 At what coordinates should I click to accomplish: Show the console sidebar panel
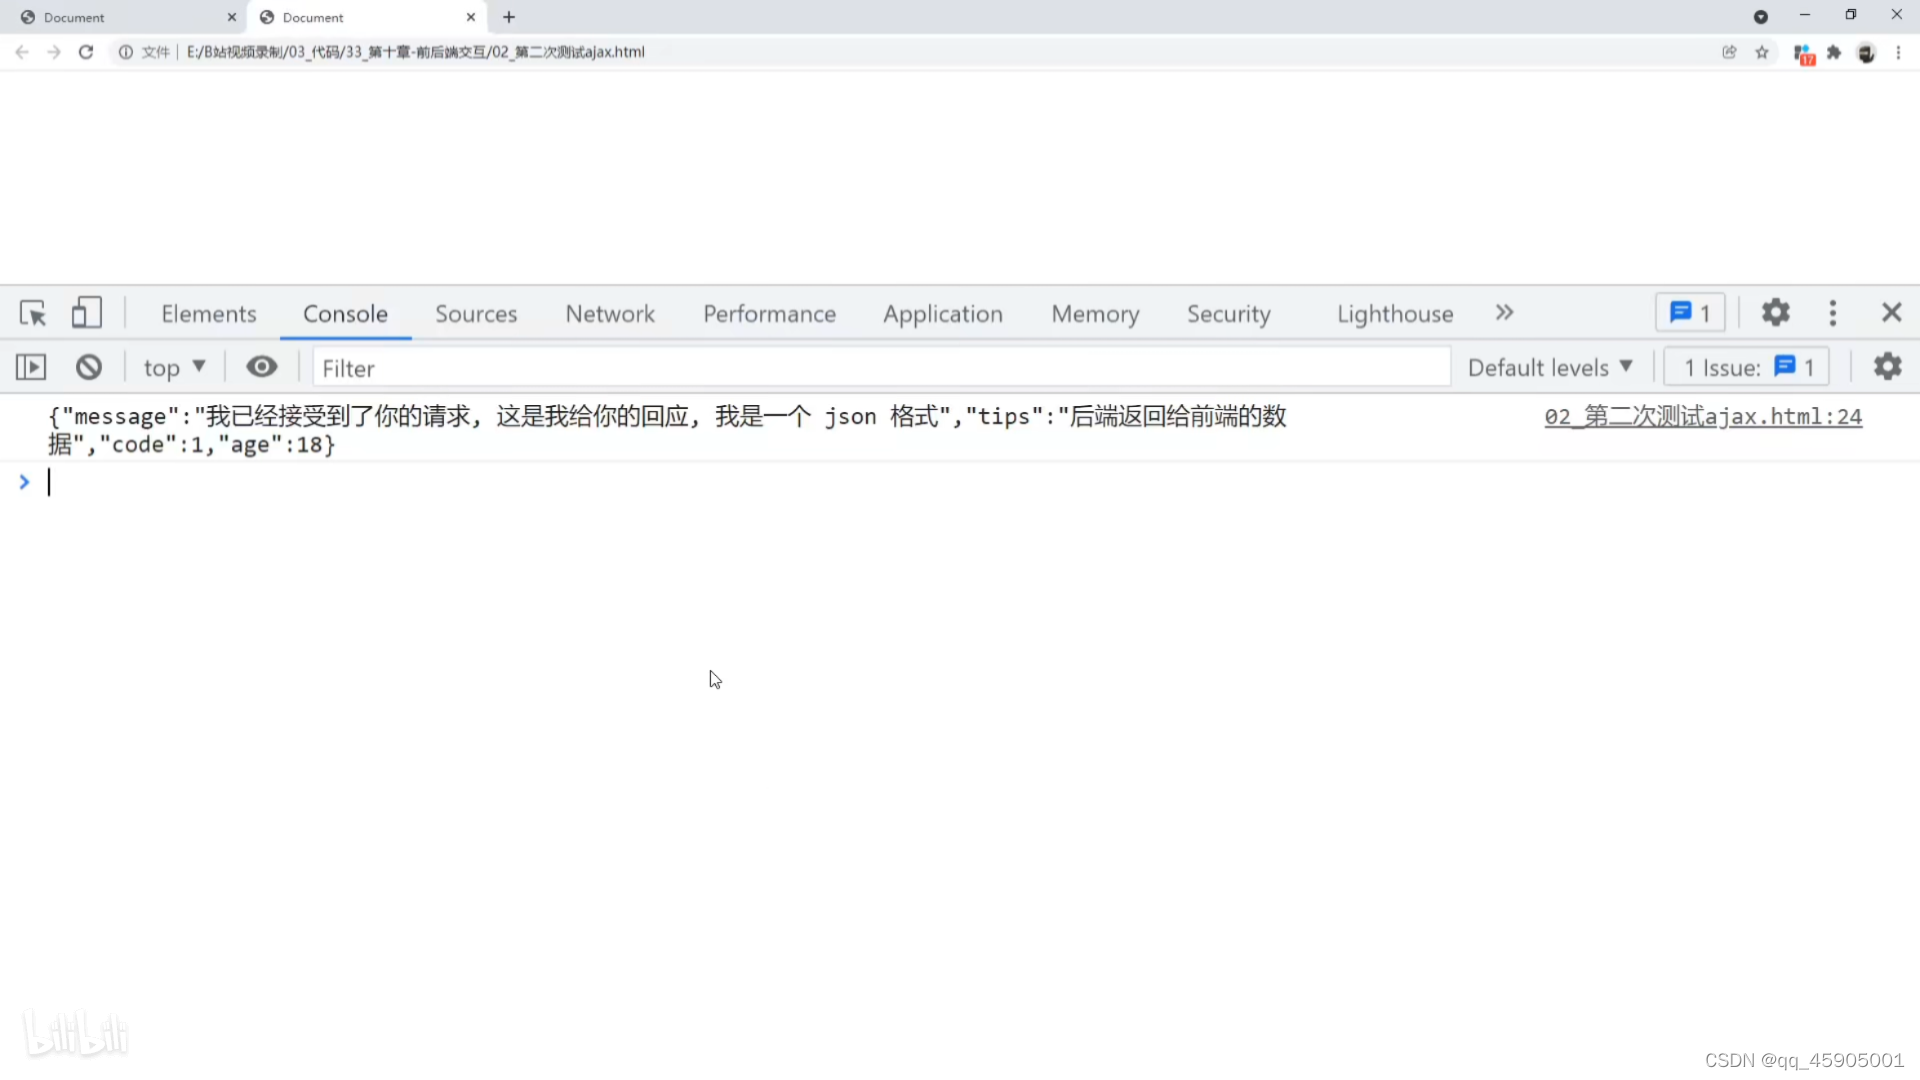pyautogui.click(x=31, y=368)
